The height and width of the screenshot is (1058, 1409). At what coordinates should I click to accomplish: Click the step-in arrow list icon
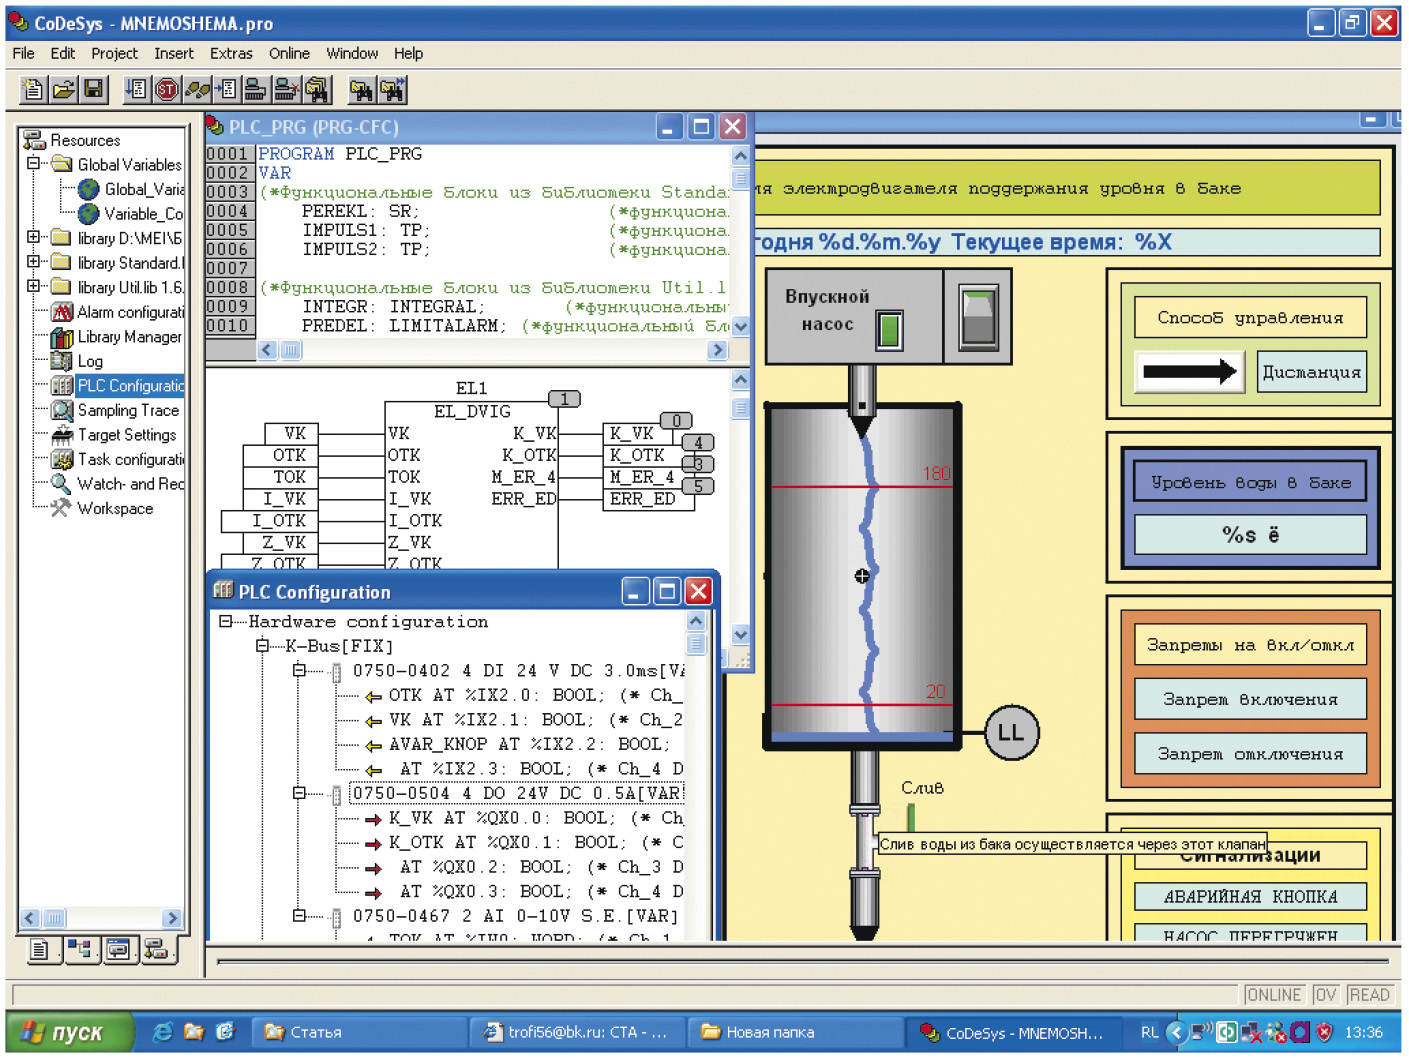click(x=226, y=90)
